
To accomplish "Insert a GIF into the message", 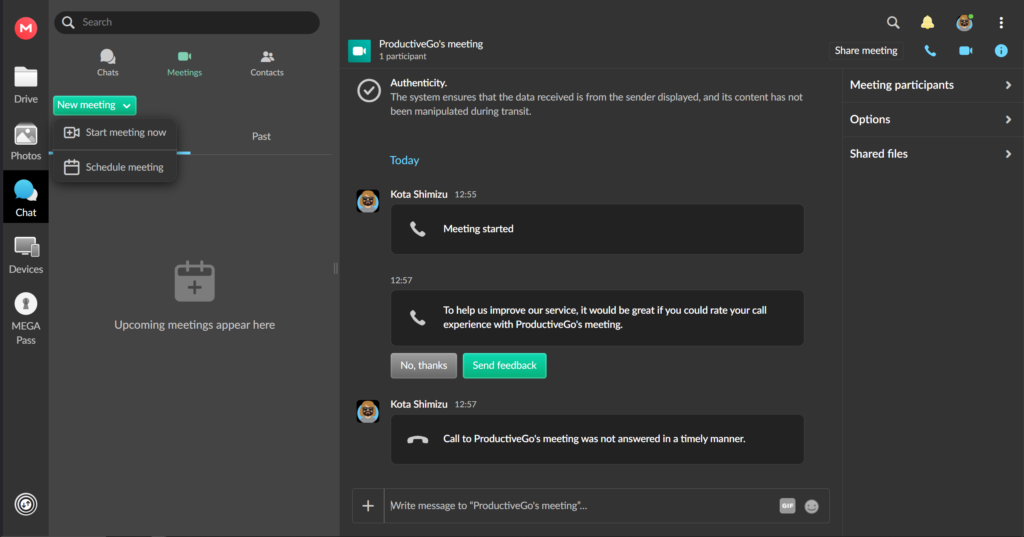I will pyautogui.click(x=787, y=506).
